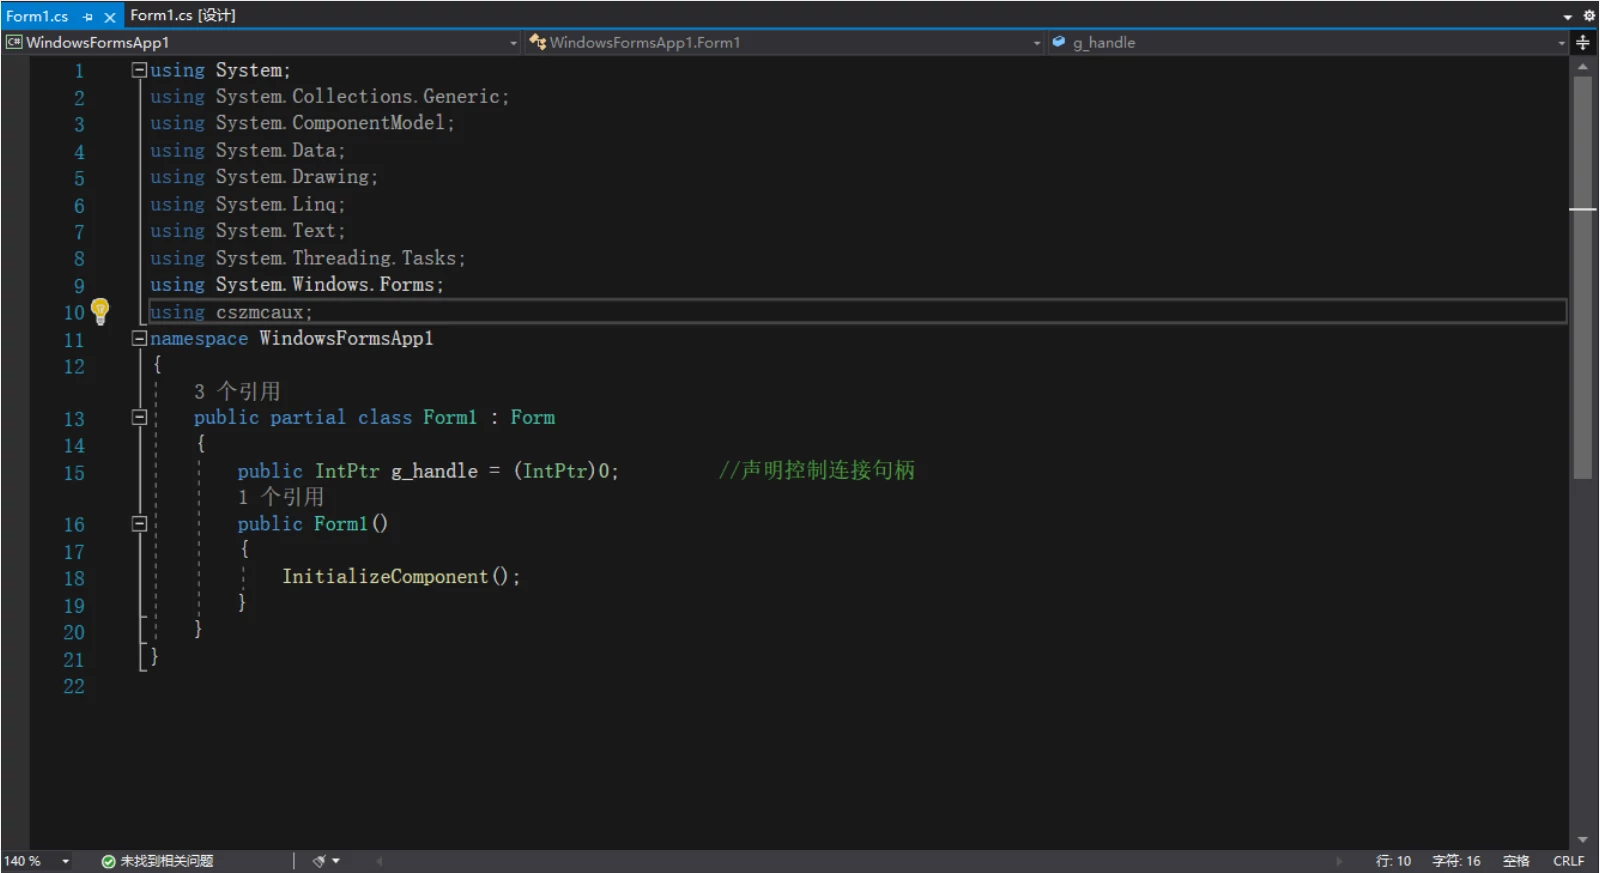Close the Form1.cs tab

[110, 17]
